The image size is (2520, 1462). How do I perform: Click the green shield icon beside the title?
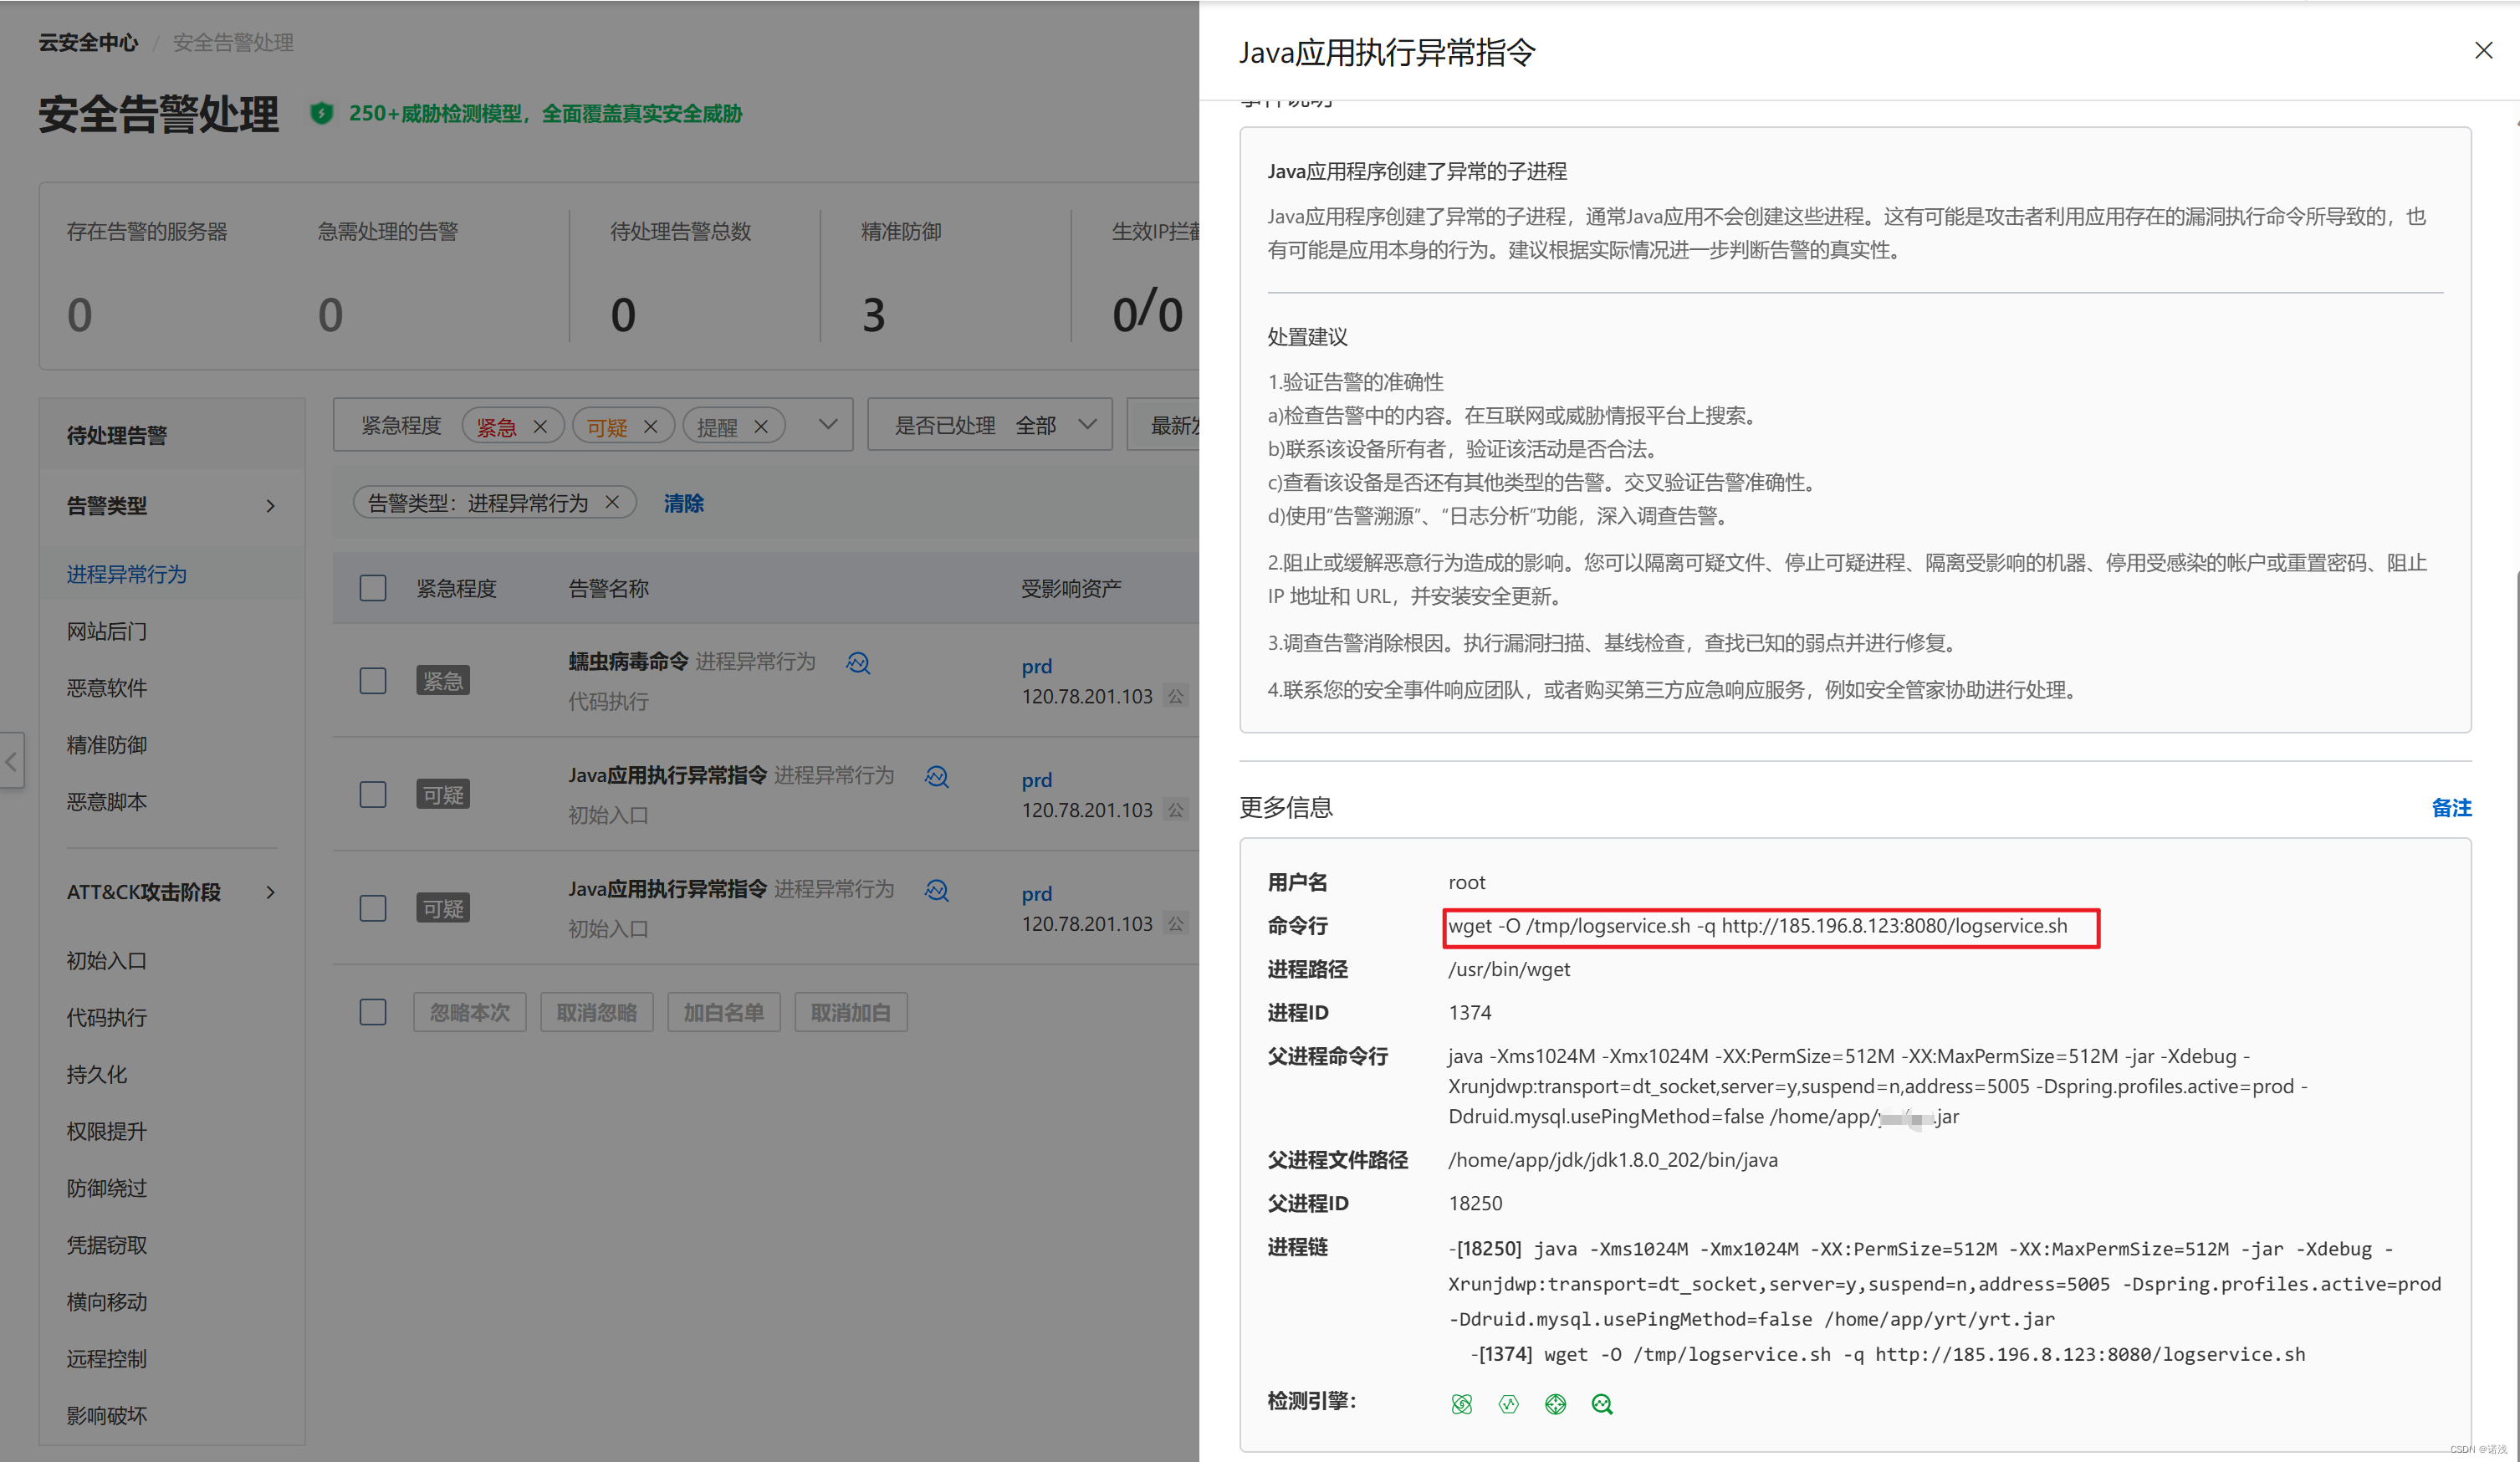click(321, 113)
